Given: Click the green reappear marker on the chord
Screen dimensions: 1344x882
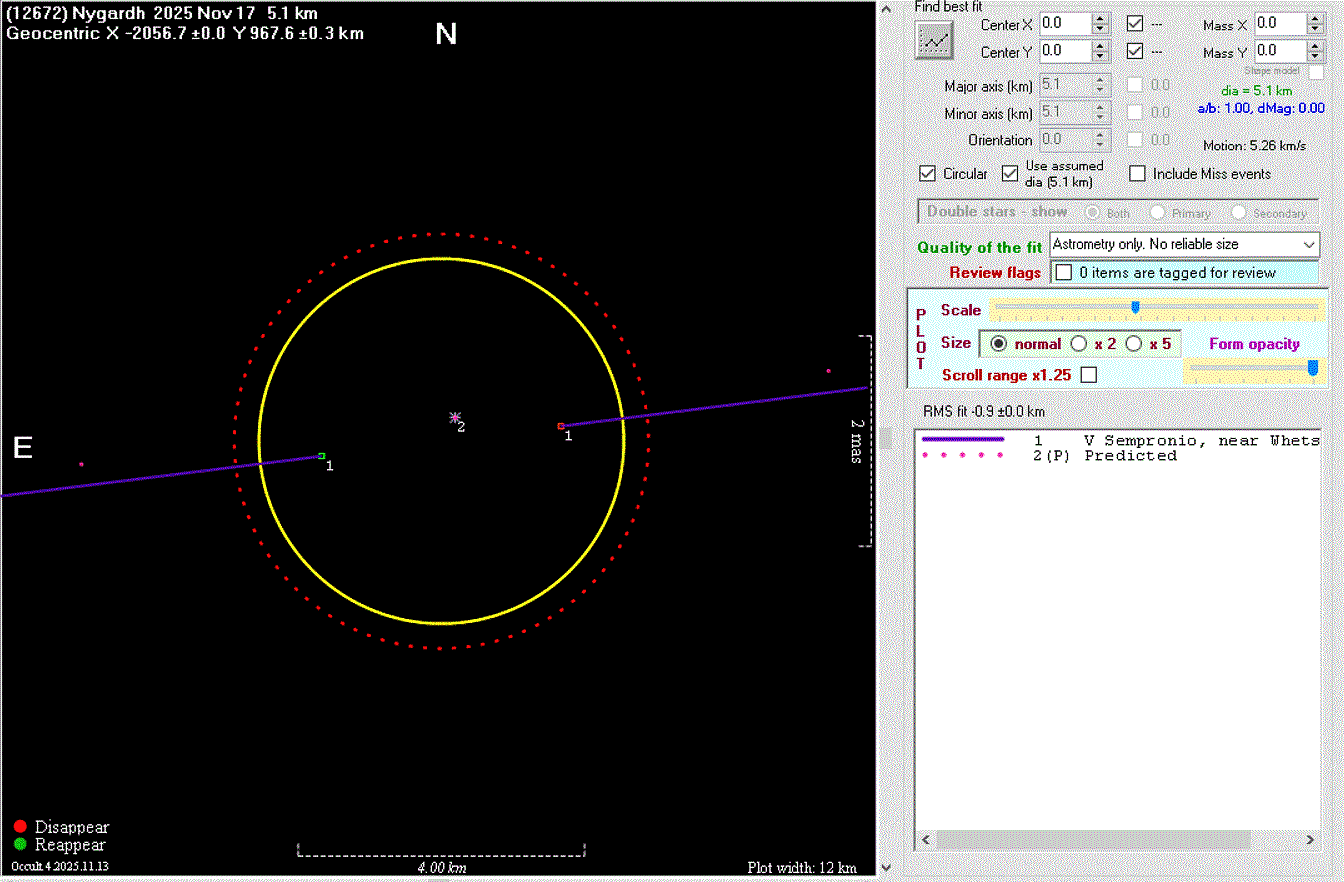Looking at the screenshot, I should pyautogui.click(x=322, y=456).
